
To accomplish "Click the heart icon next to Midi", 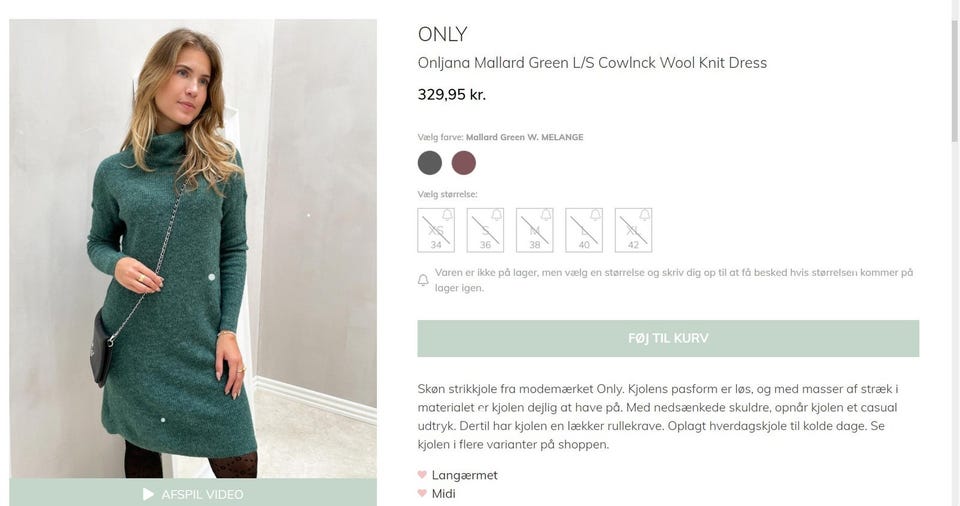I will tap(422, 493).
